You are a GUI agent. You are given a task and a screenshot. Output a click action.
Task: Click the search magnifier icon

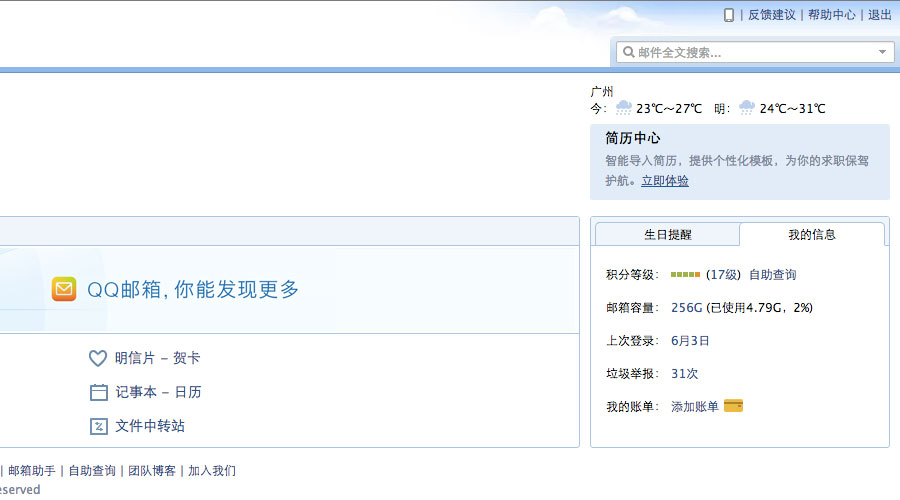(x=629, y=52)
